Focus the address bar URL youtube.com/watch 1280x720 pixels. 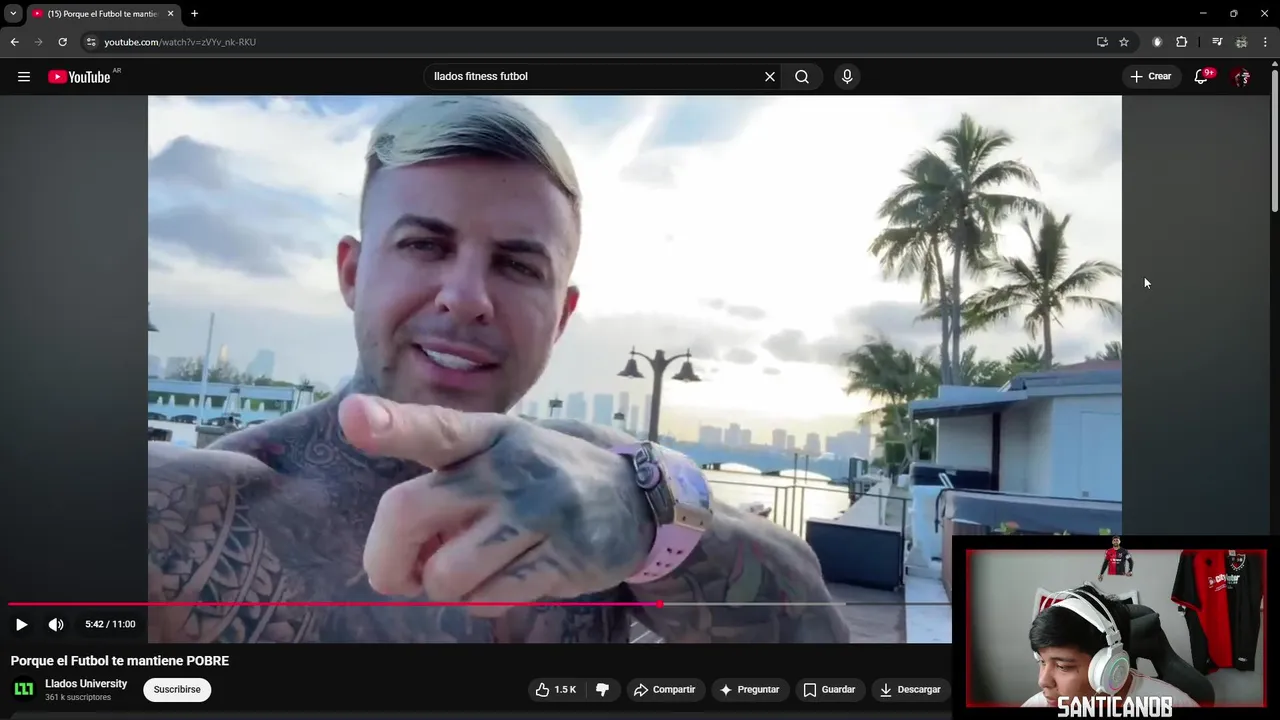tap(180, 42)
